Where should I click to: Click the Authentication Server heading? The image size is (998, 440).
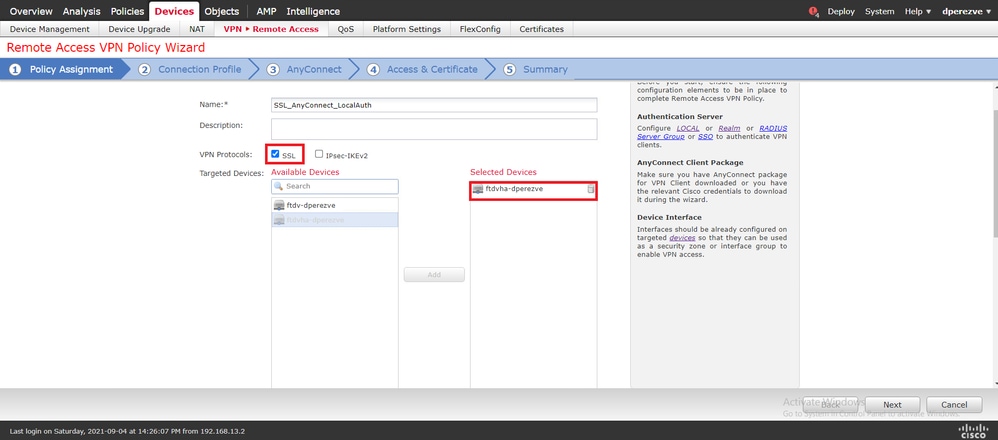pyautogui.click(x=680, y=117)
